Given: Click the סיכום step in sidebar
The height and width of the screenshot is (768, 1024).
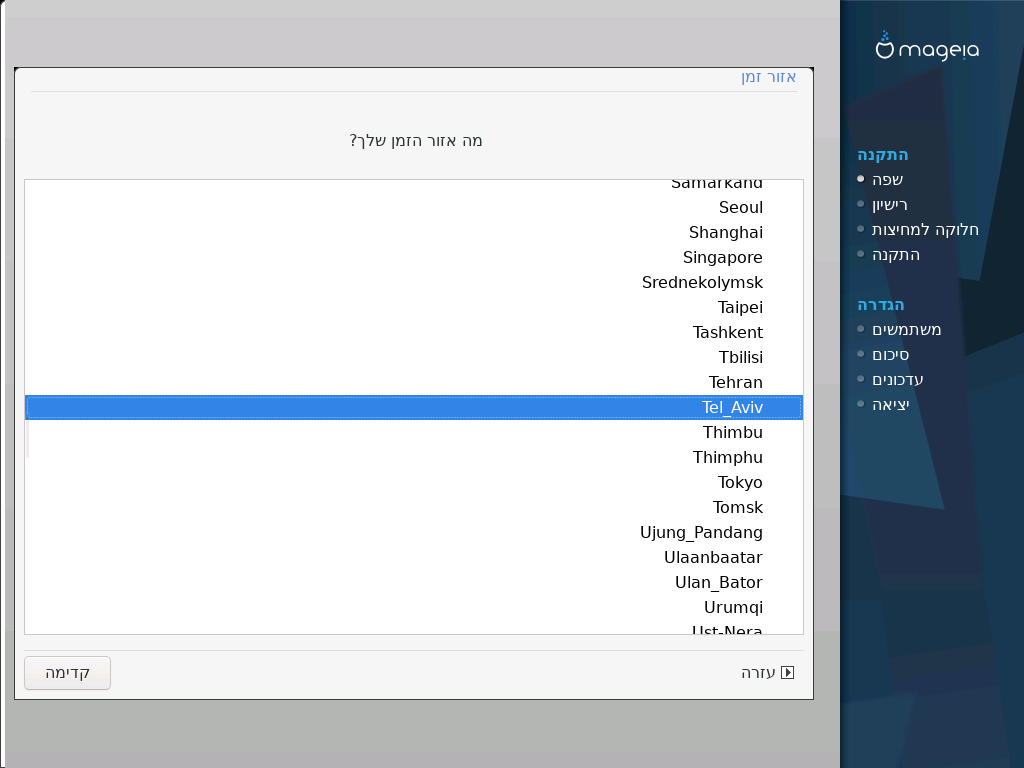Looking at the screenshot, I should 890,355.
